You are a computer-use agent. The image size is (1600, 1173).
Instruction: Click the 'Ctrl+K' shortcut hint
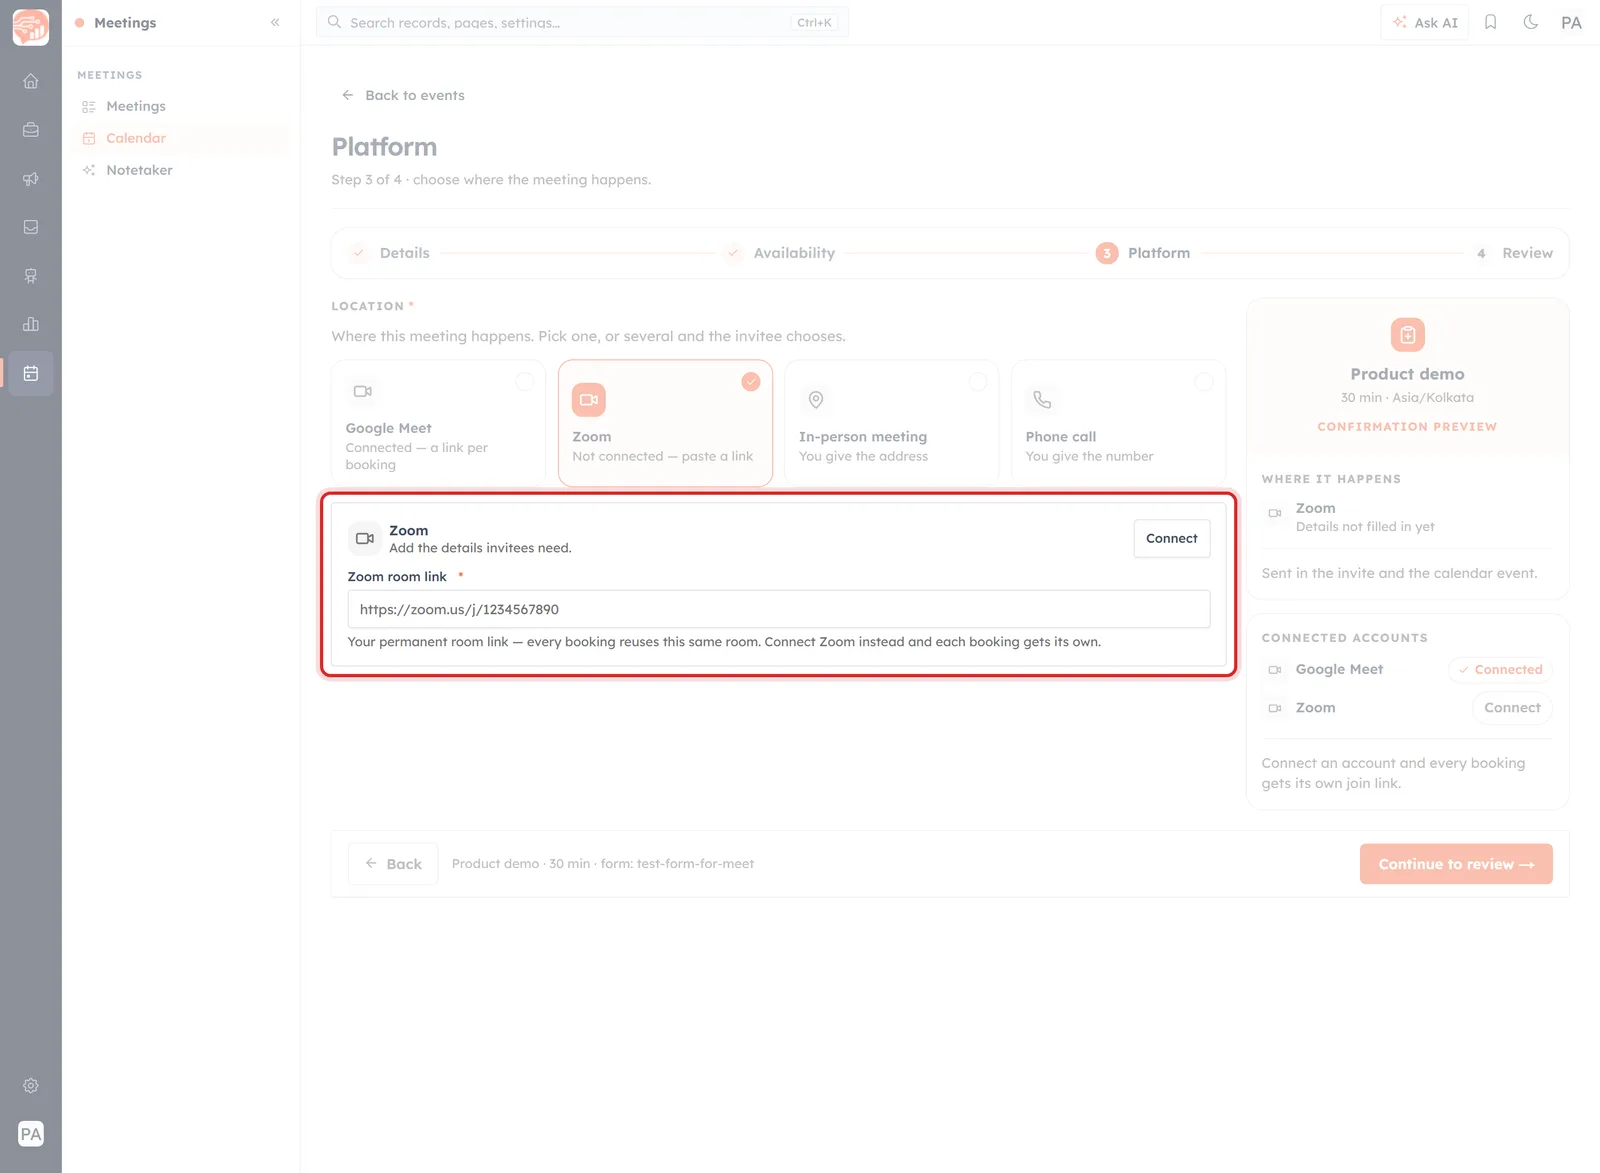coord(814,22)
